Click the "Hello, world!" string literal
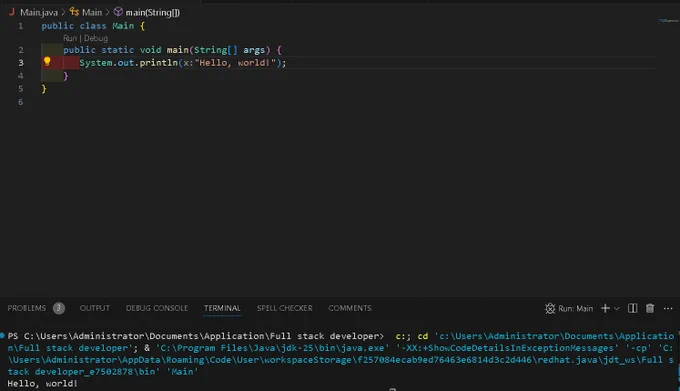This screenshot has height=391, width=680. (x=235, y=63)
